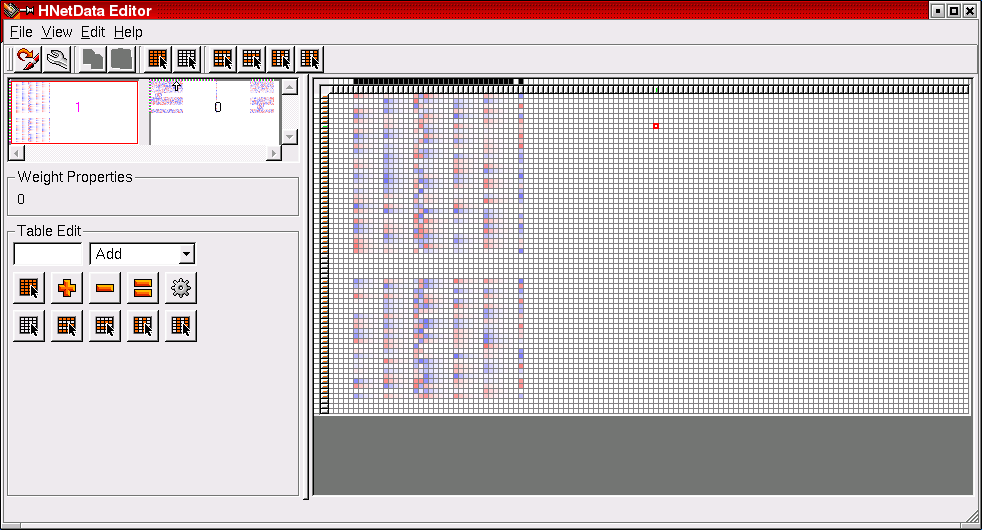Open the Add operation dropdown
Image resolution: width=982 pixels, height=530 pixels.
[142, 254]
